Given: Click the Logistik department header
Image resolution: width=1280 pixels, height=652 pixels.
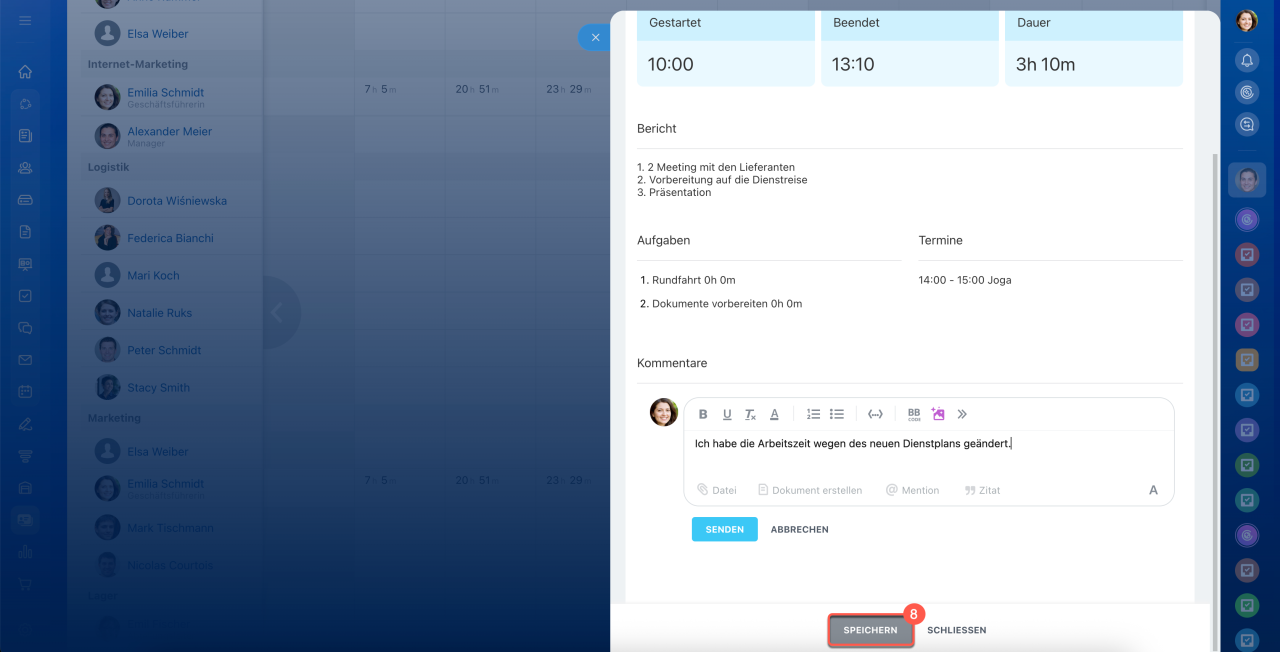Looking at the screenshot, I should click(x=109, y=167).
